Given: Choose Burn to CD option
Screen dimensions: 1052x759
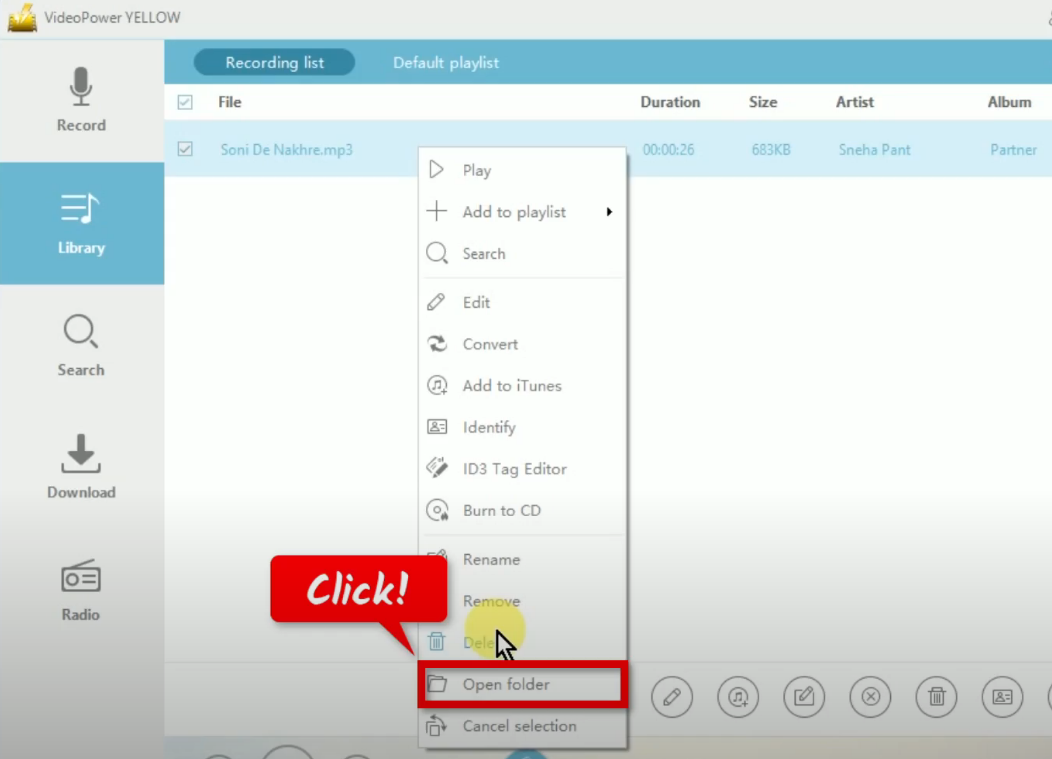Looking at the screenshot, I should (x=501, y=511).
